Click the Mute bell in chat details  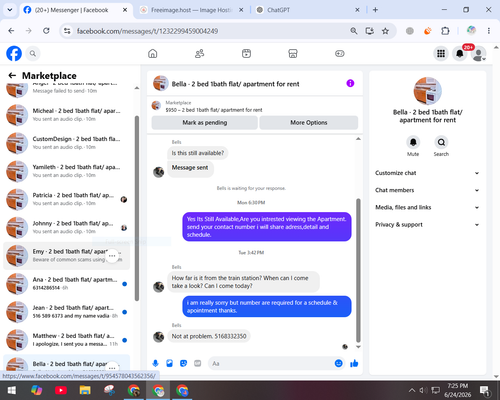point(413,142)
